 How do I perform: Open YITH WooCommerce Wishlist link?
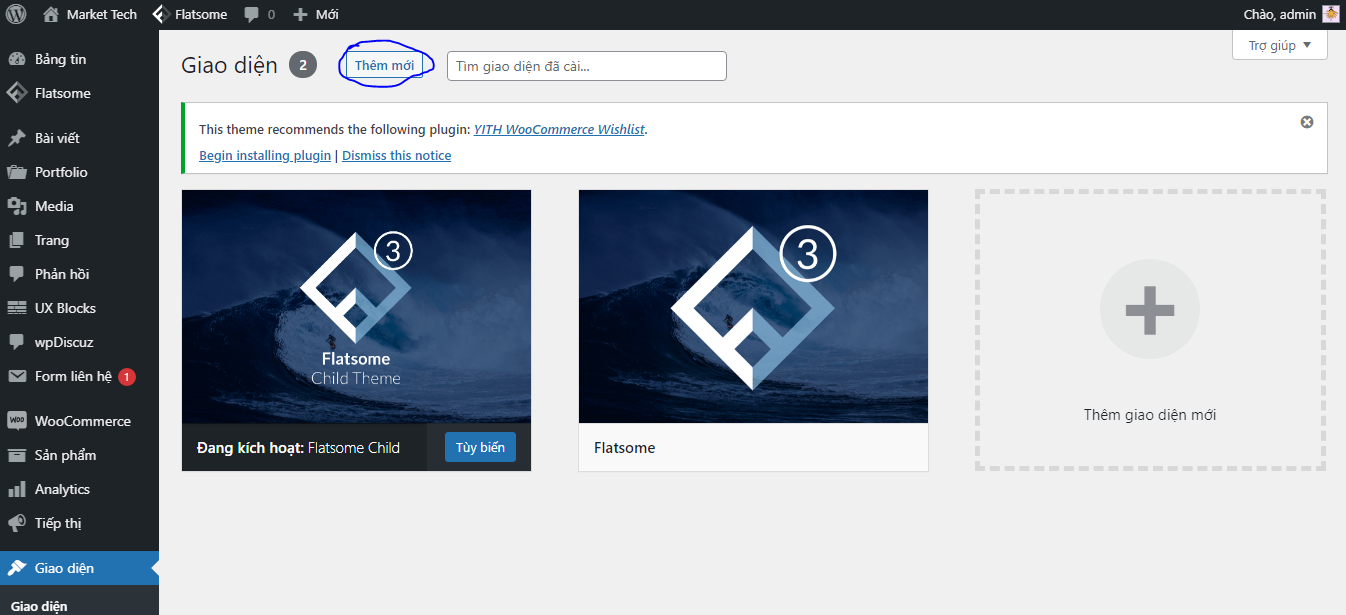559,129
